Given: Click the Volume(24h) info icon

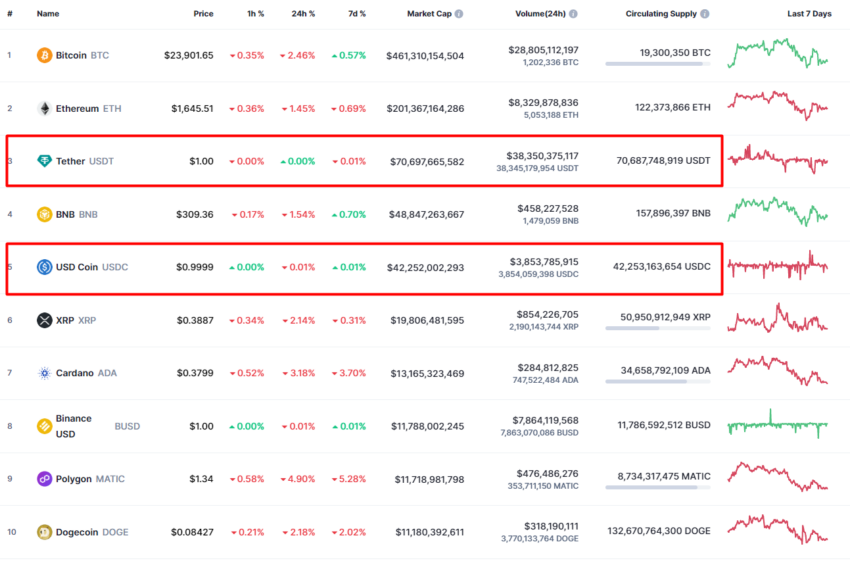Looking at the screenshot, I should [574, 14].
